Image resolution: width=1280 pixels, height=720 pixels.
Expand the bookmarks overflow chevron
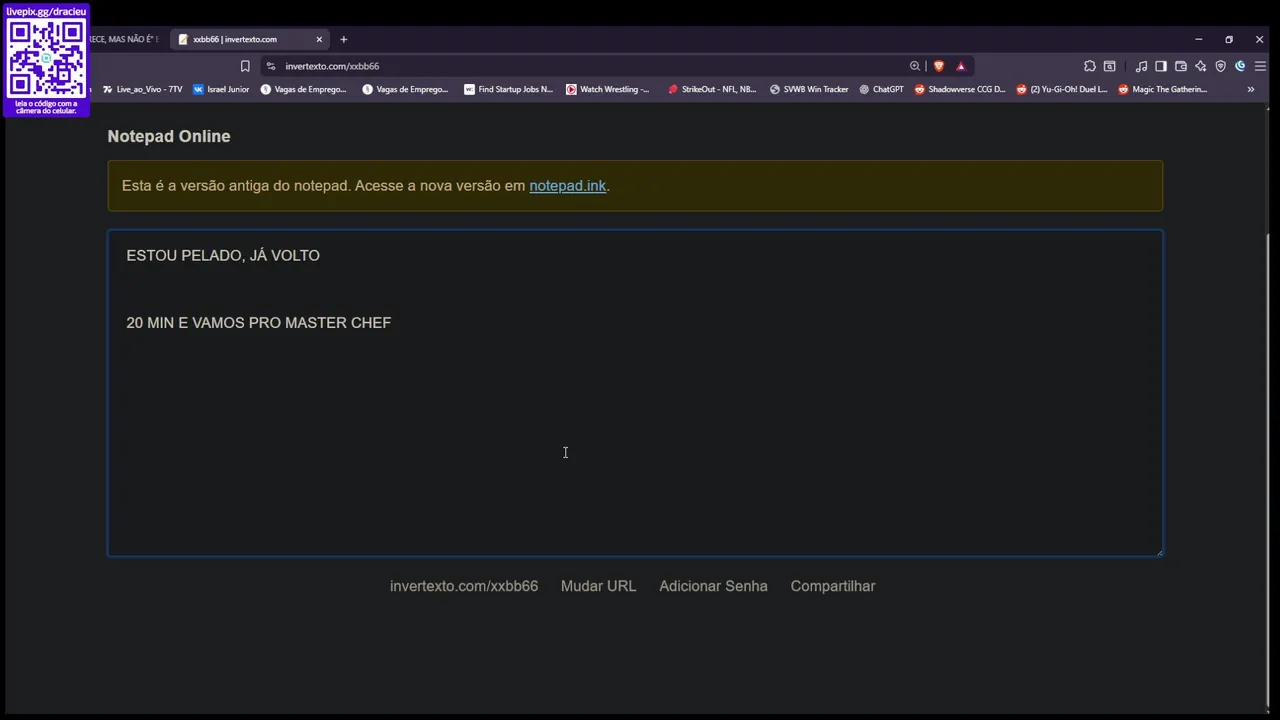point(1250,89)
